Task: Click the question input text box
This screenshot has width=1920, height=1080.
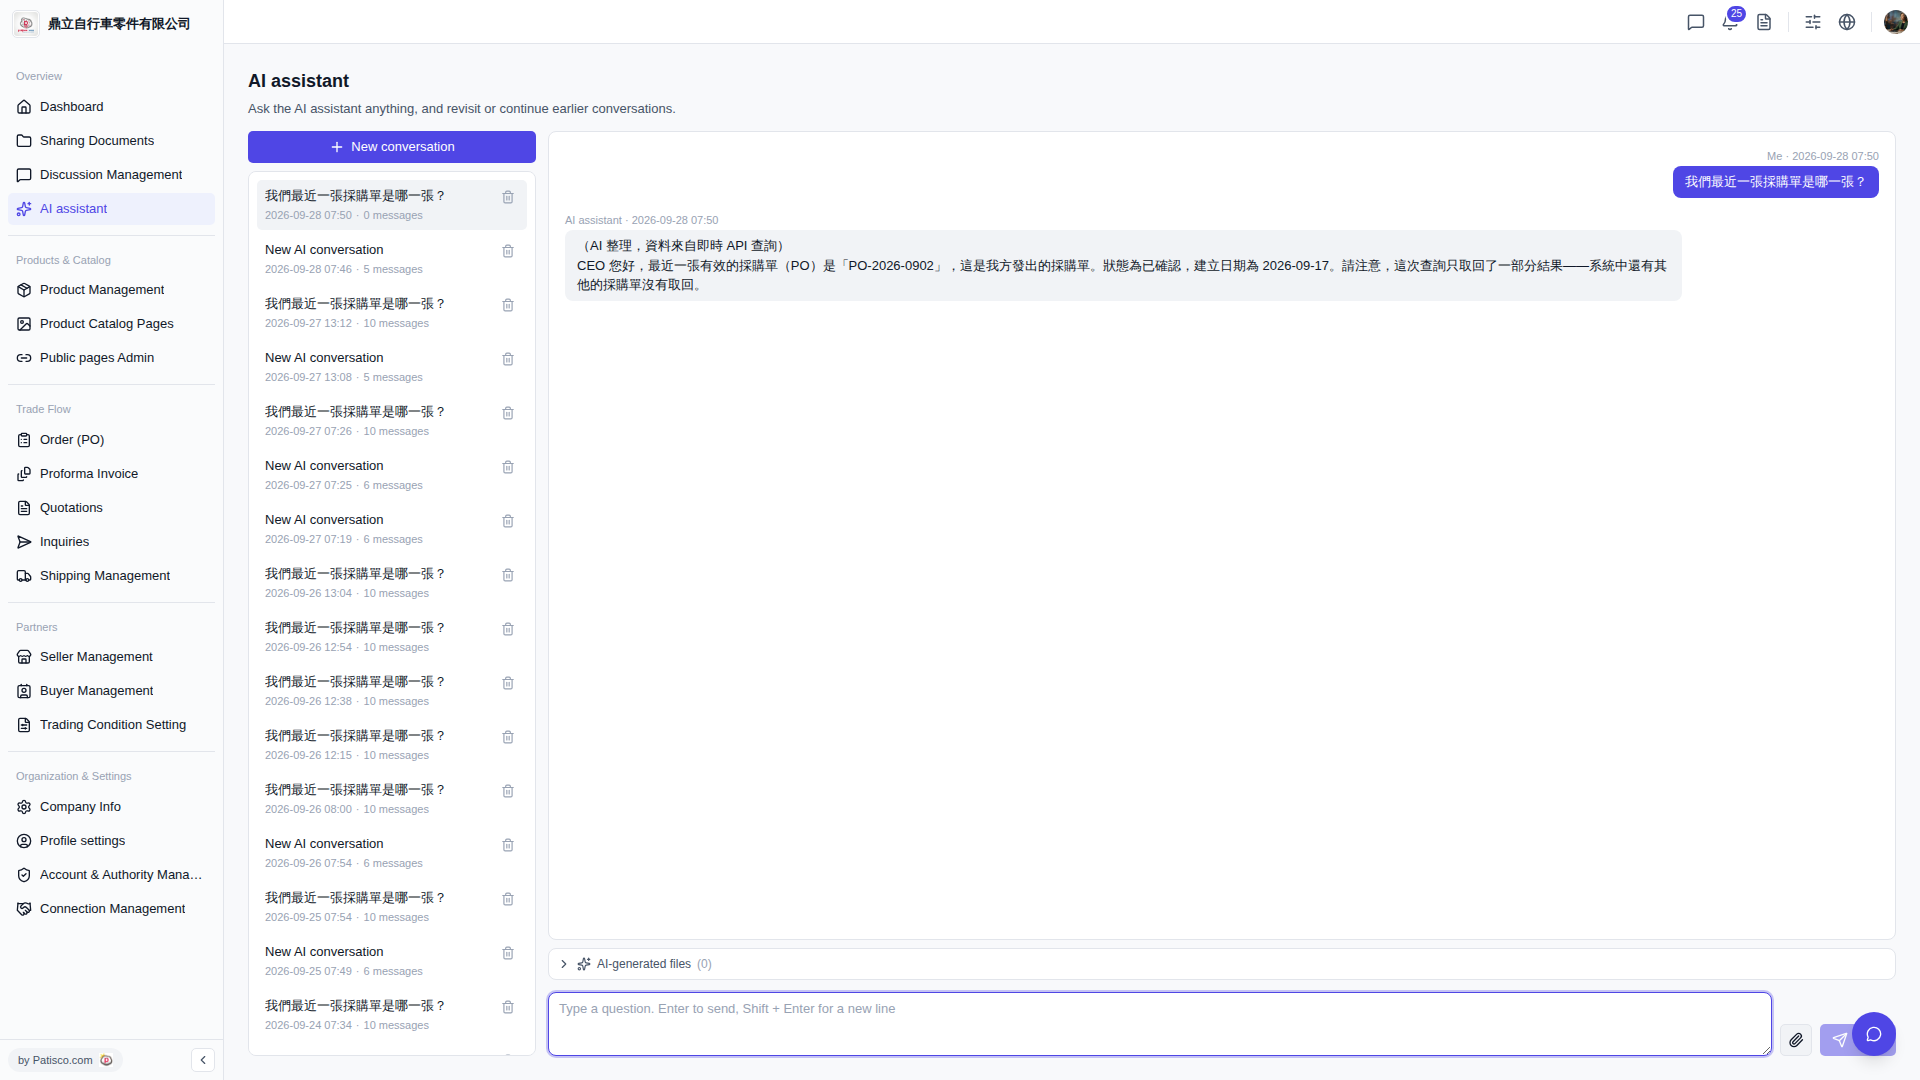Action: point(1160,1024)
